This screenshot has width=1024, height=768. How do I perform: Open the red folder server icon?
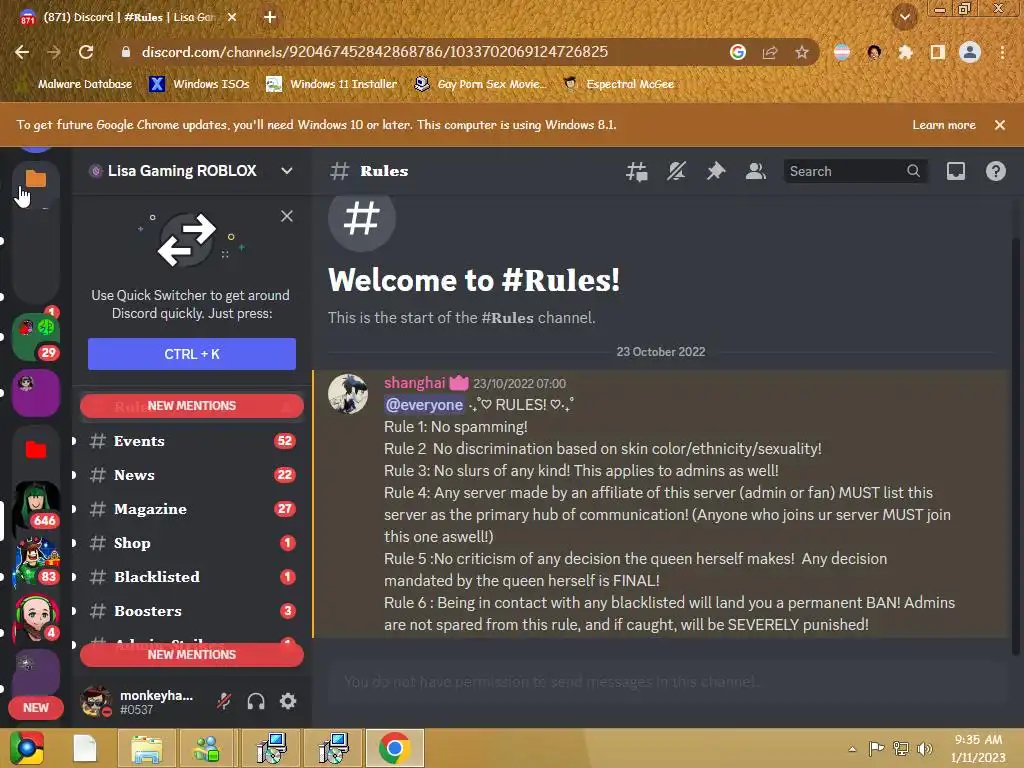pyautogui.click(x=36, y=449)
